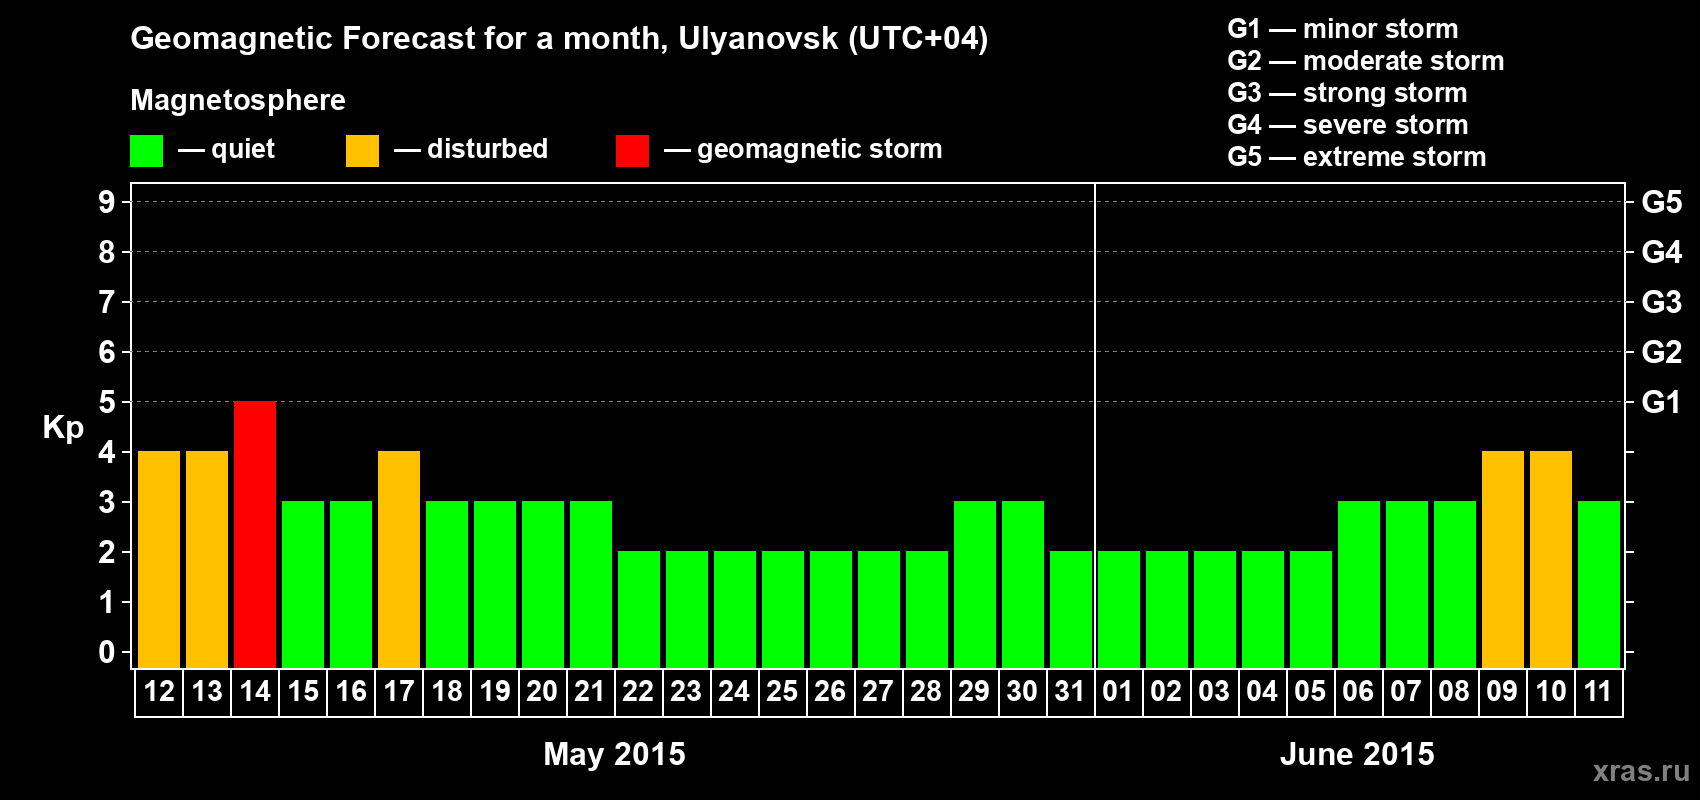Click the right axis 'G3' label
Screen dimensions: 1700x800
pyautogui.click(x=1662, y=302)
